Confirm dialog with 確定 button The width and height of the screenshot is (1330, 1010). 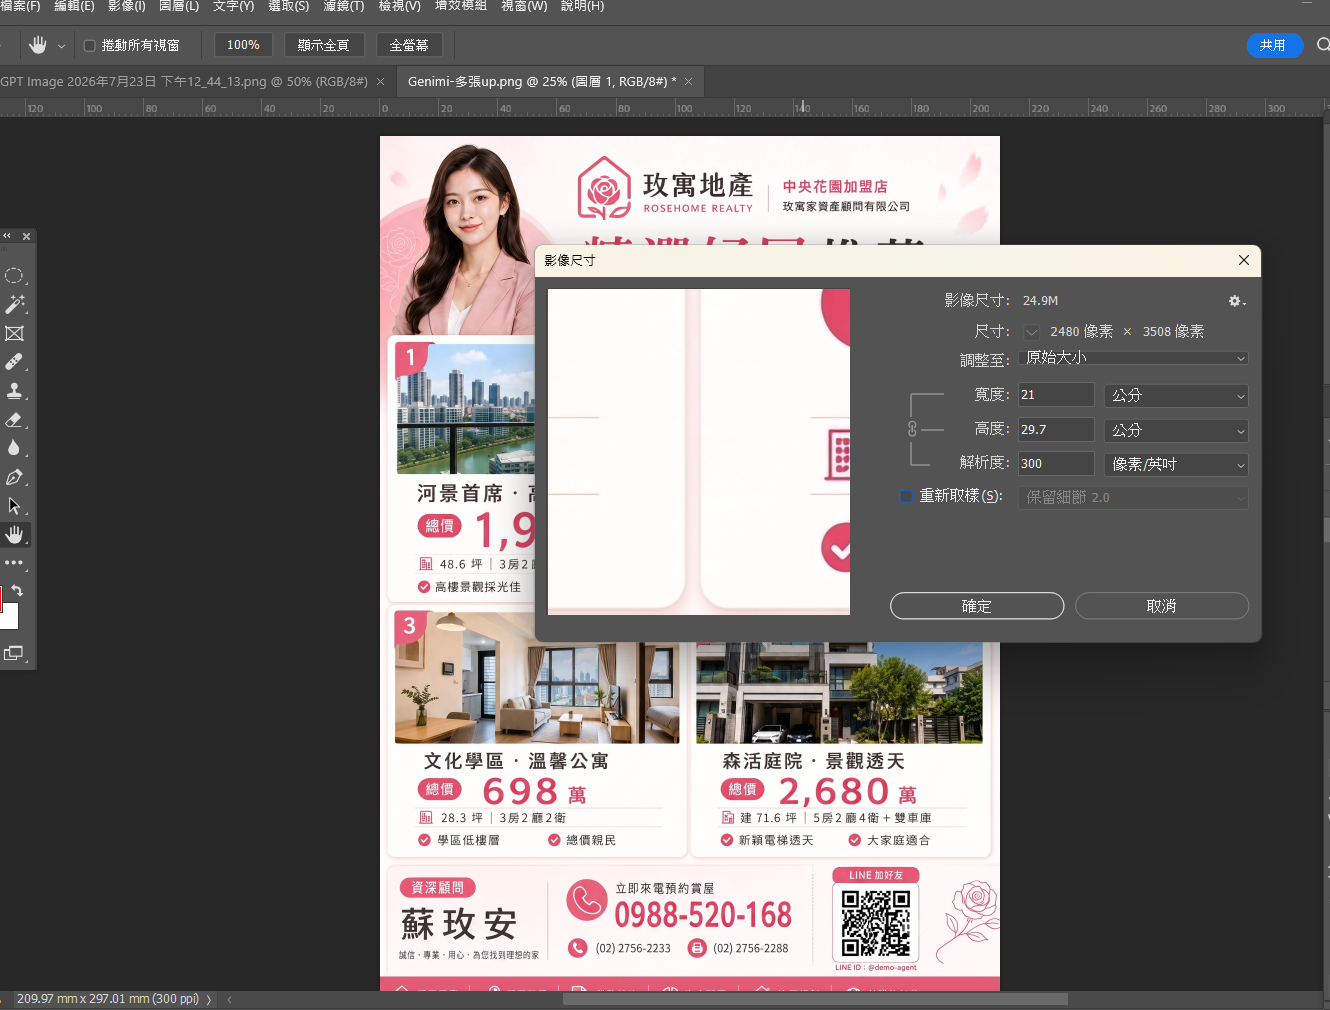[x=977, y=606]
